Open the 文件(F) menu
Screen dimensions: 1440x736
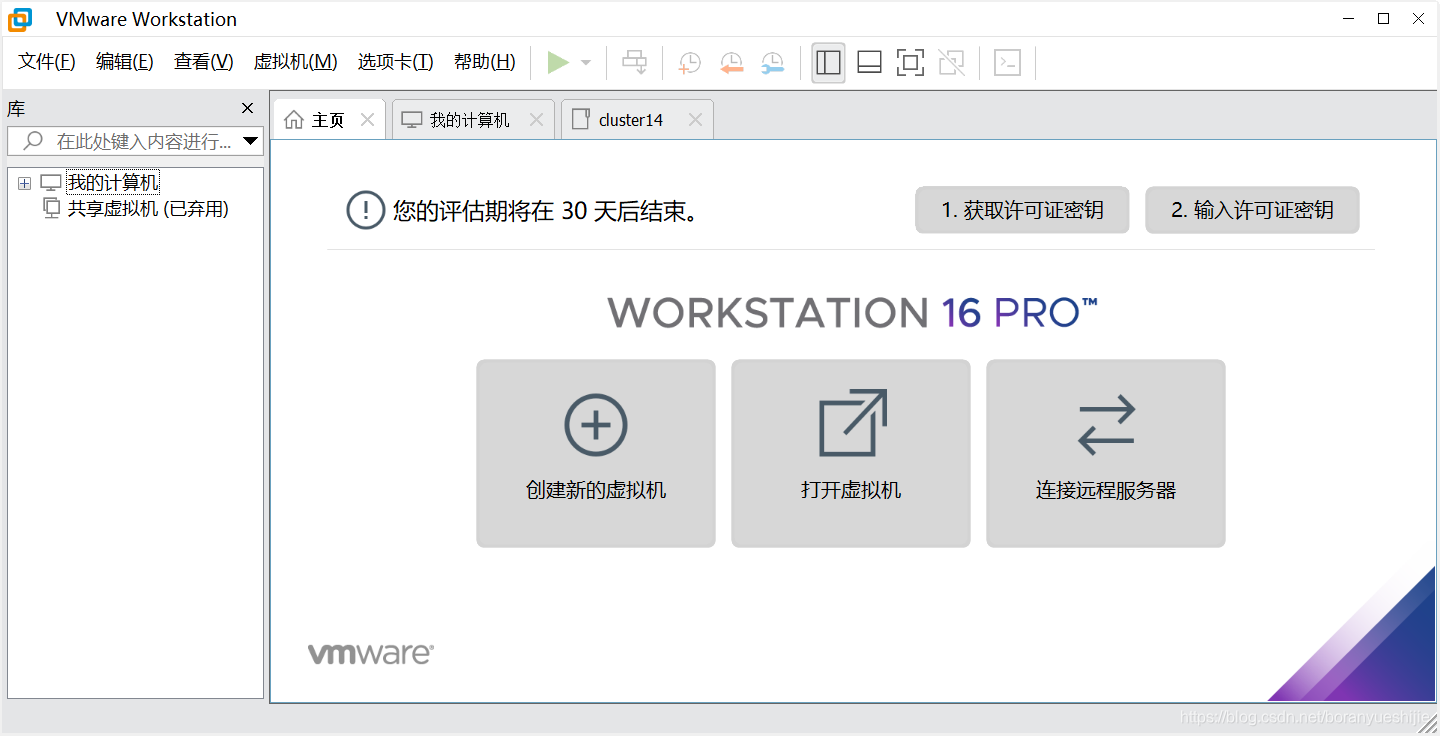(x=47, y=62)
